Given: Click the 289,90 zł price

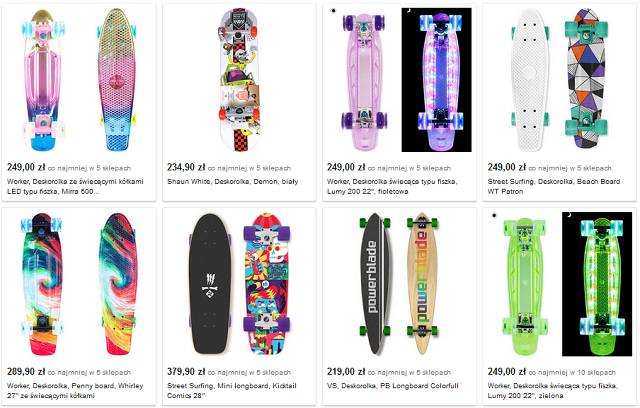Looking at the screenshot, I should point(27,370).
